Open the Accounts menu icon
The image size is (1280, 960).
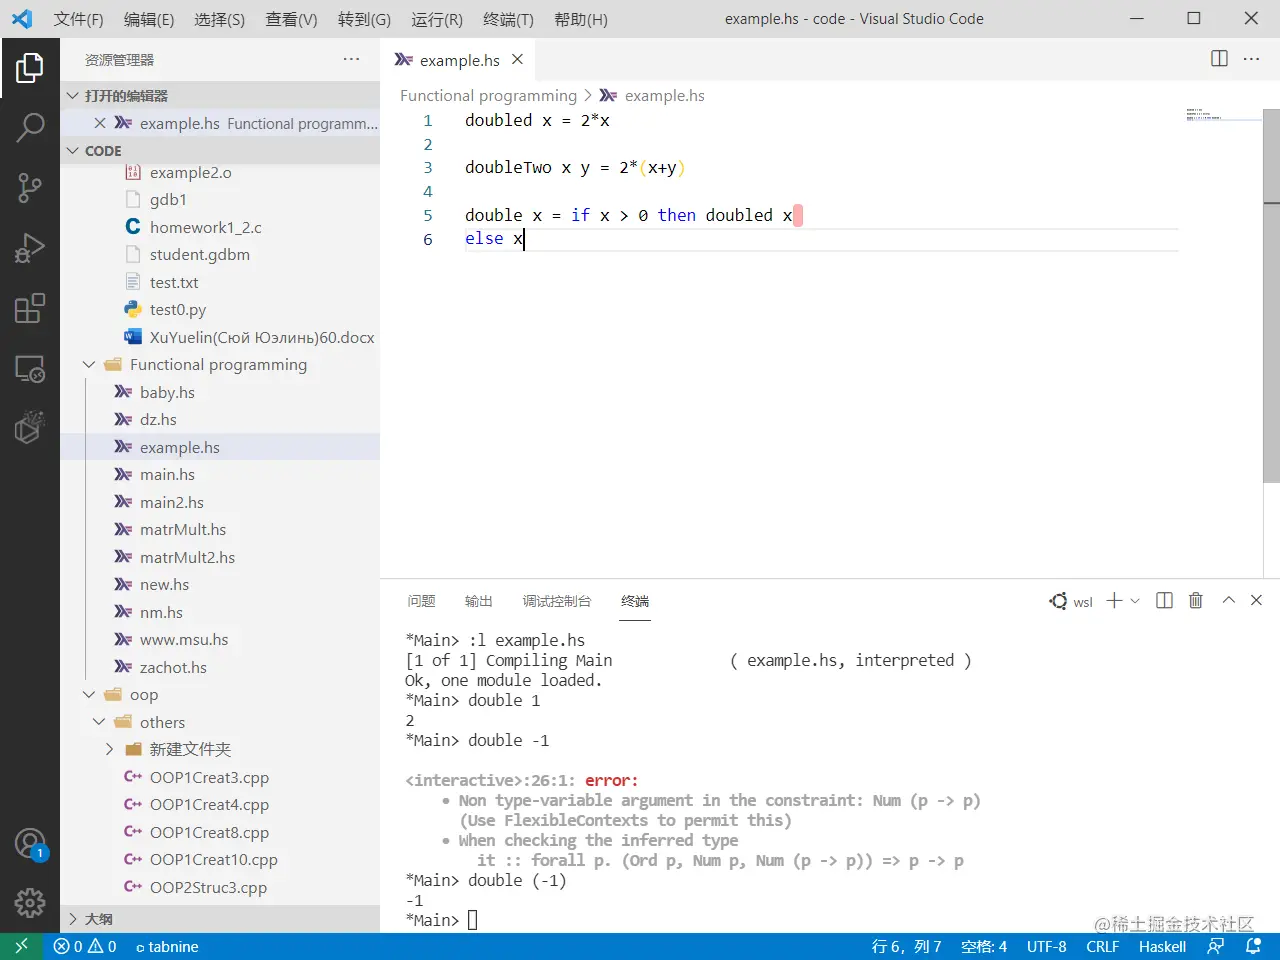point(30,844)
